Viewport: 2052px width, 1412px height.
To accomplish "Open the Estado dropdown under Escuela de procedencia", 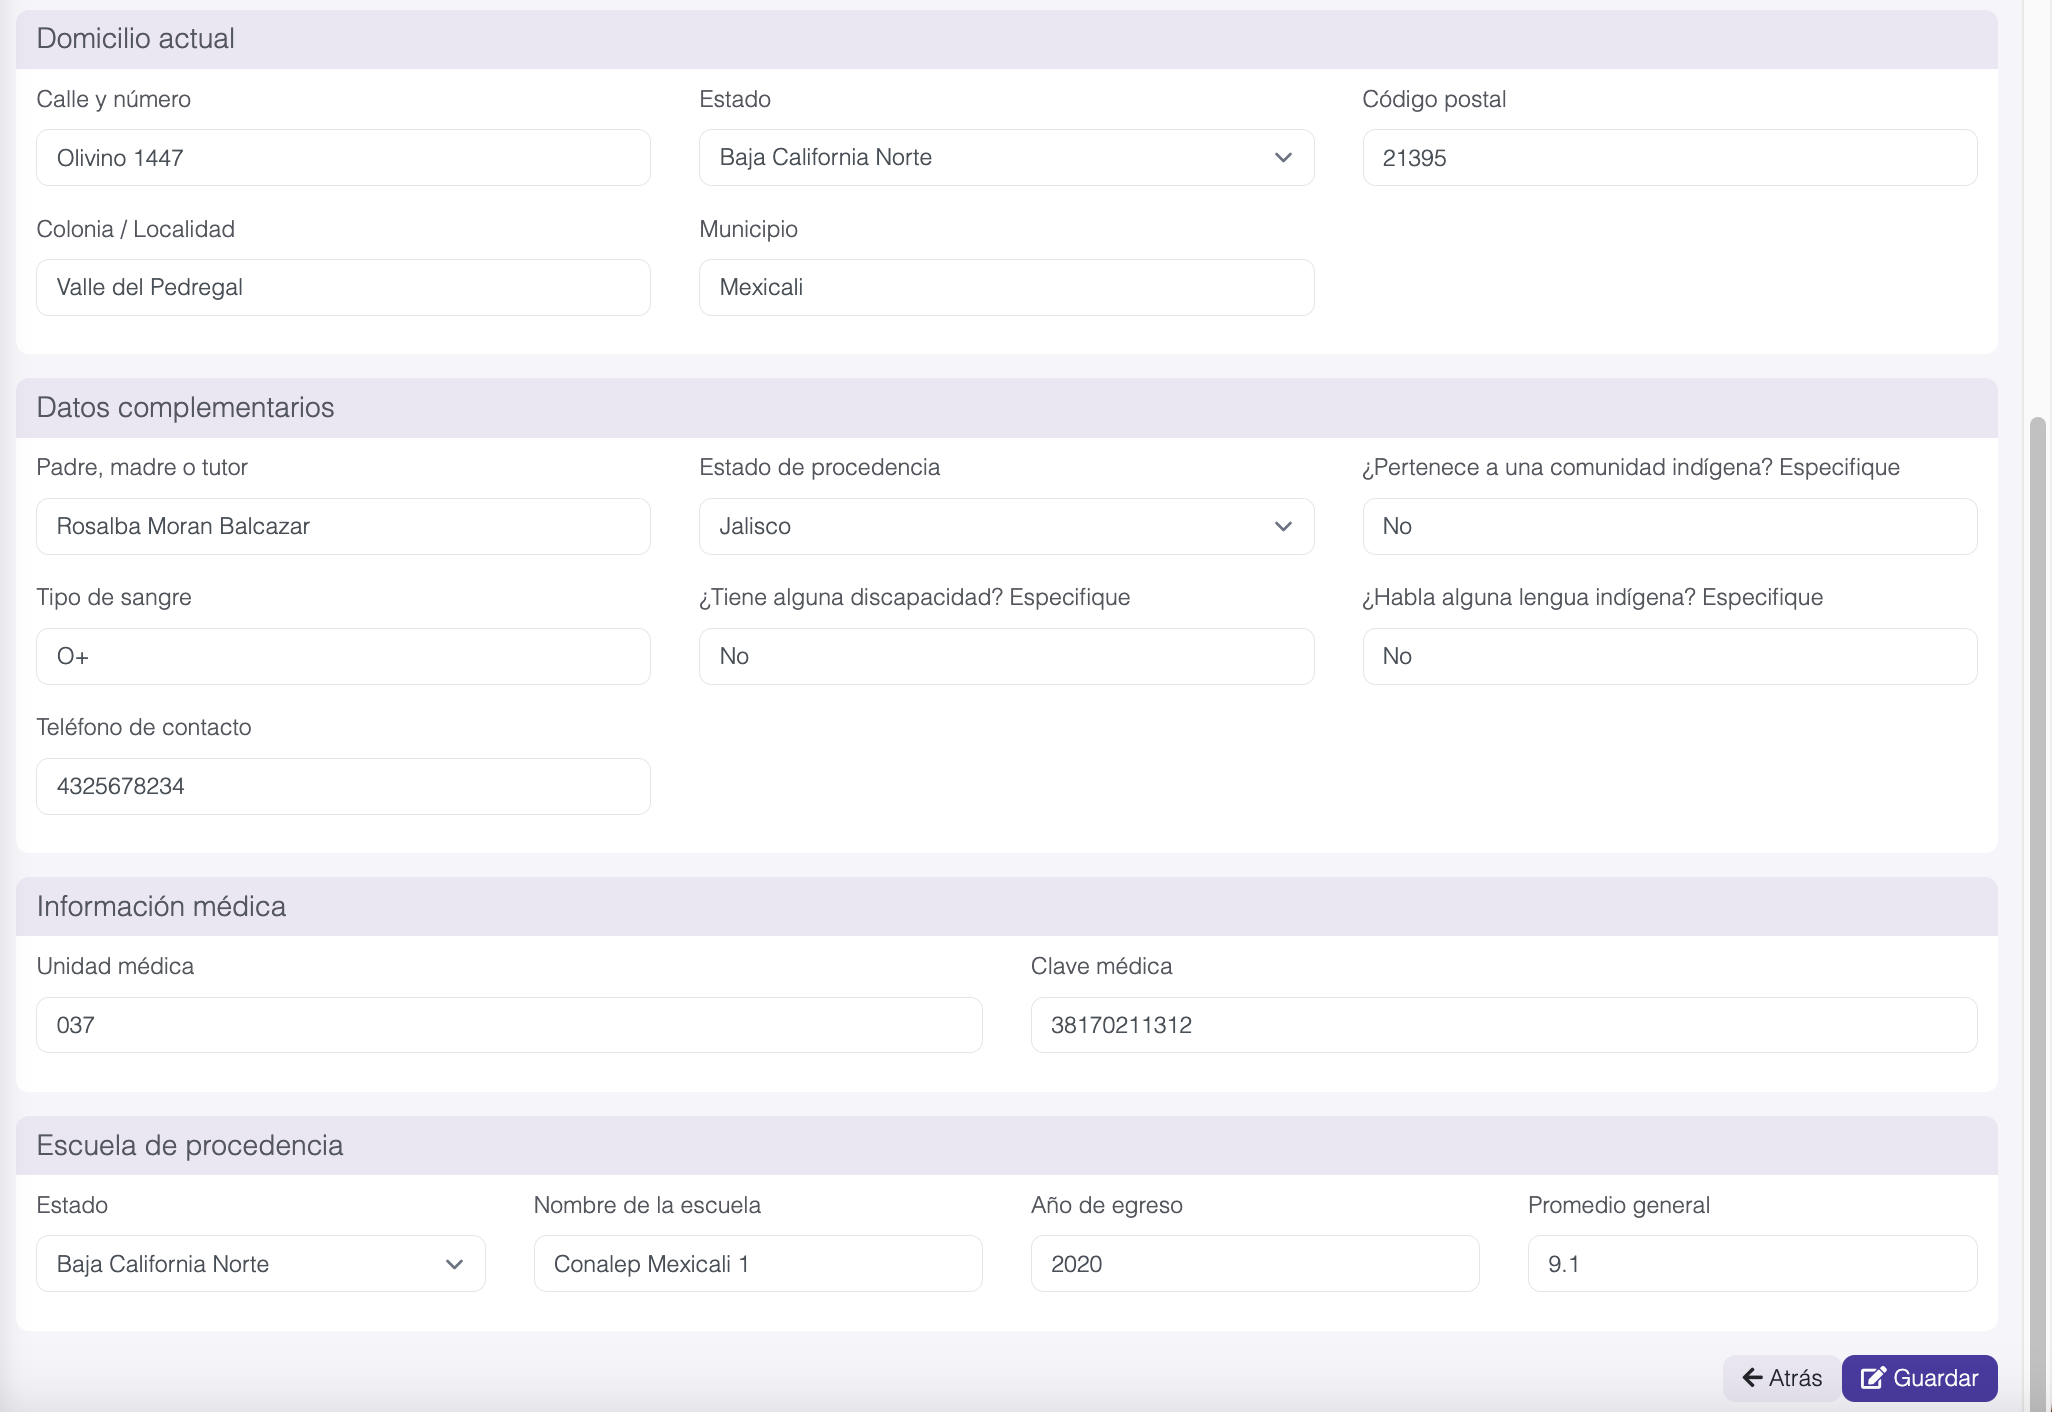I will click(261, 1264).
